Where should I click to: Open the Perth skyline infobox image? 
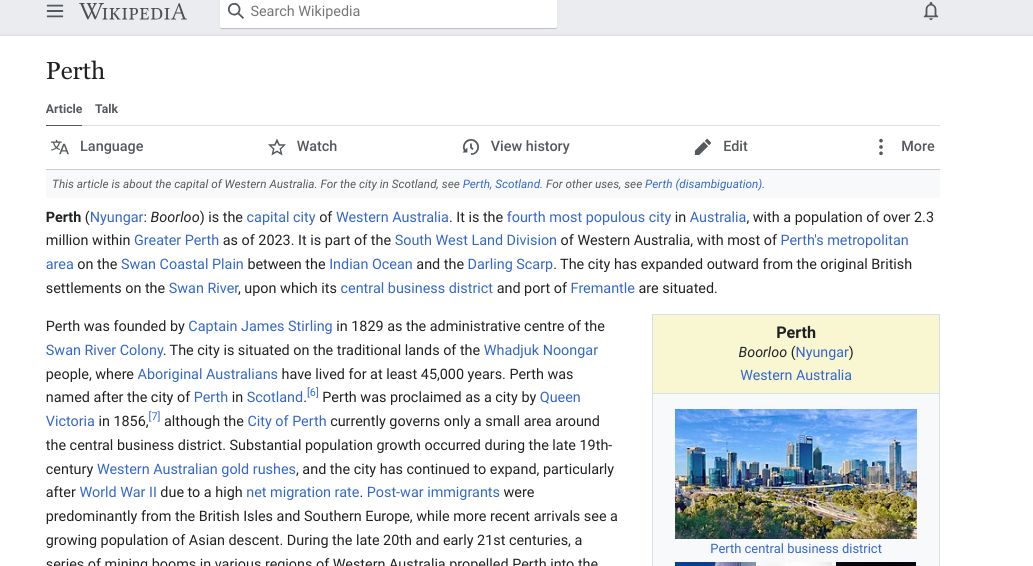[796, 474]
